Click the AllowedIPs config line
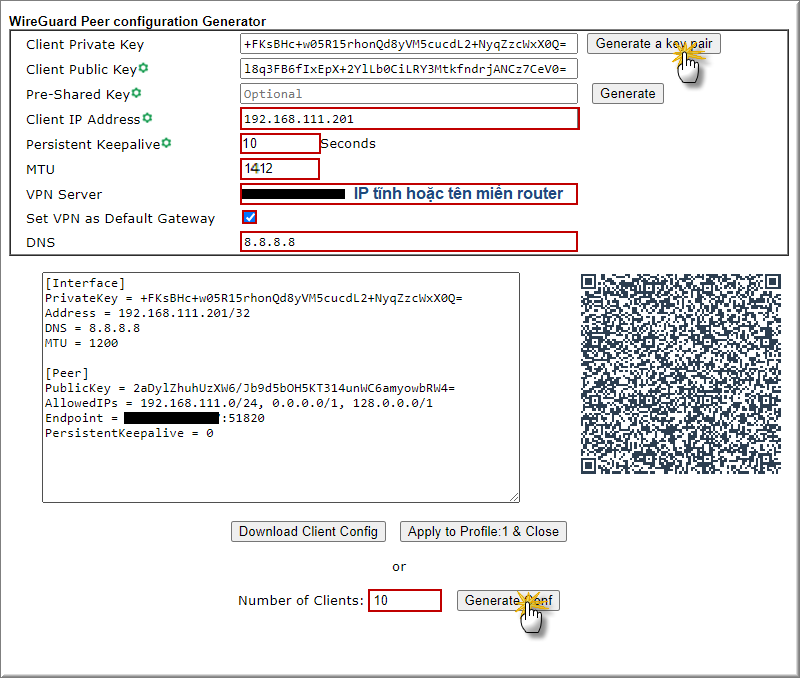This screenshot has height=678, width=800. tap(239, 403)
